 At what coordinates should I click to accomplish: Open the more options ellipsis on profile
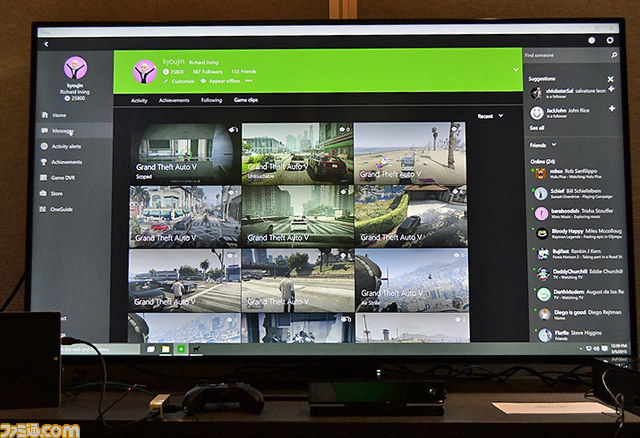click(249, 81)
